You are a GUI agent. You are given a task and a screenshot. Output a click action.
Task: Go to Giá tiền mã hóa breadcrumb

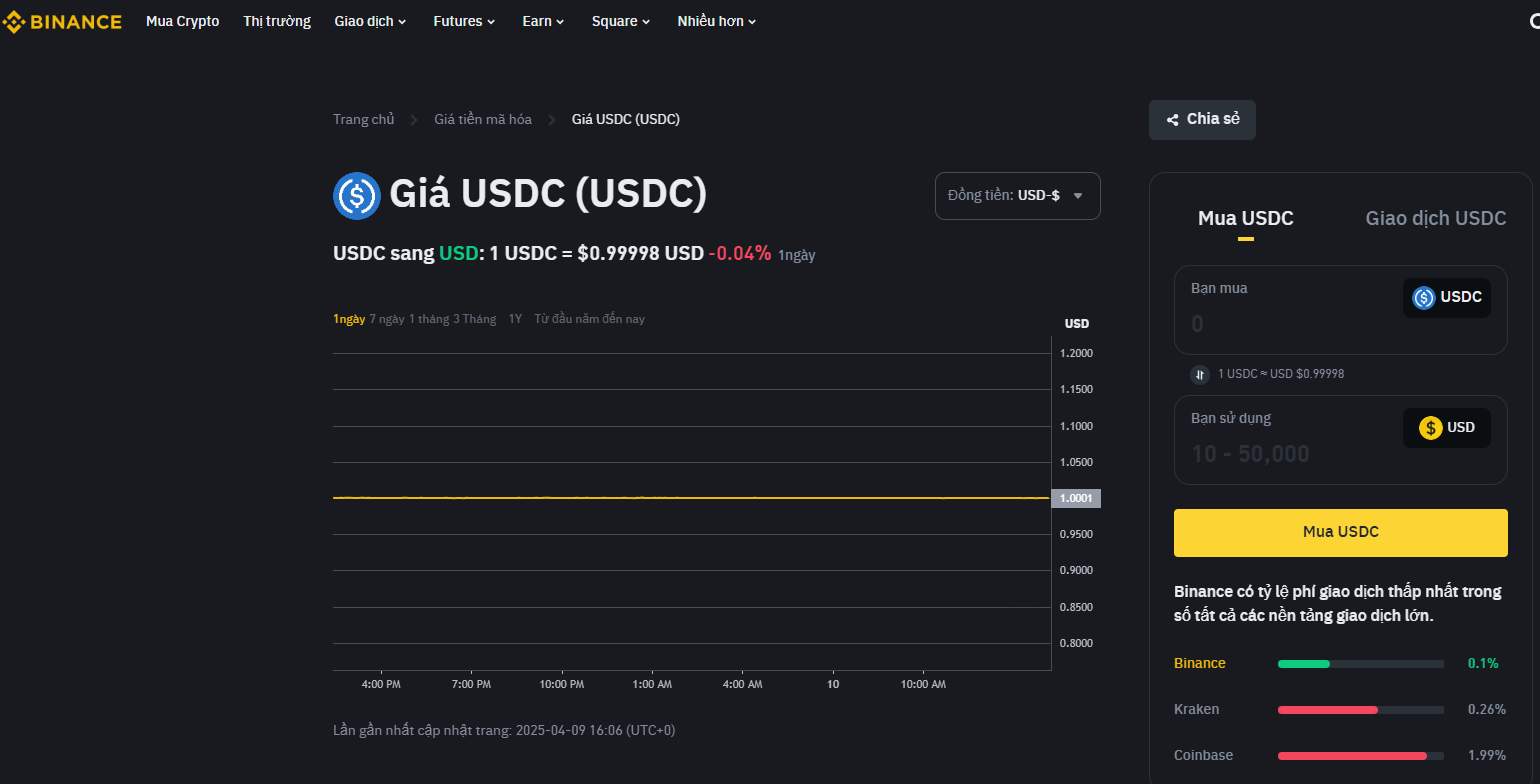click(483, 119)
